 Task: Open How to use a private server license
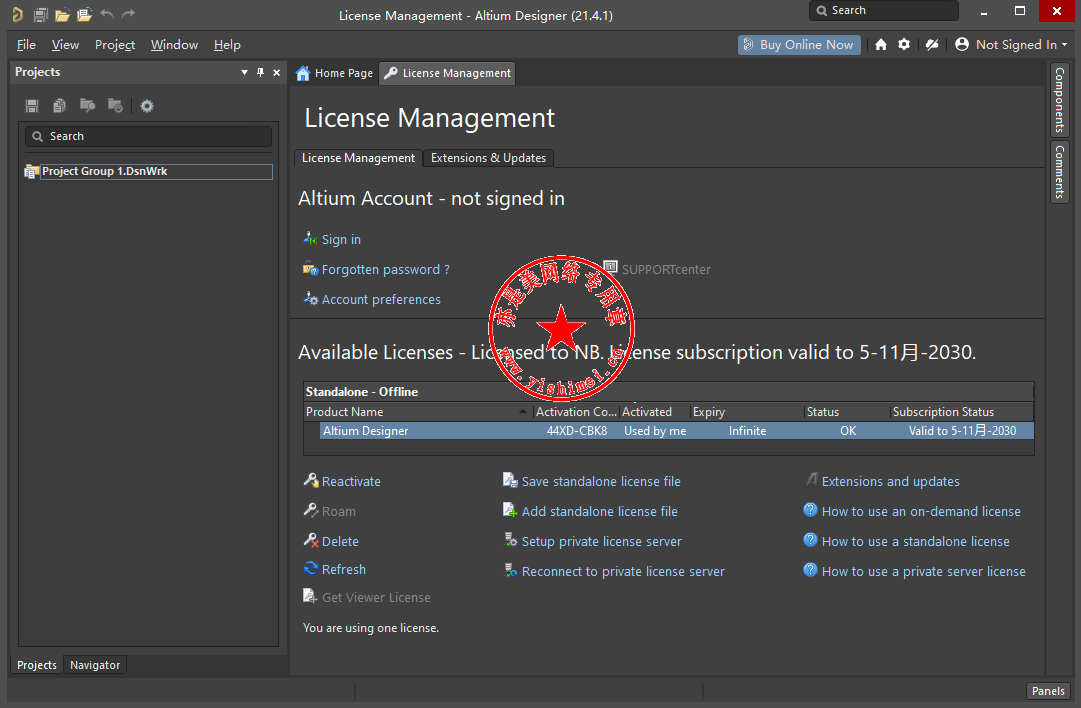(923, 572)
